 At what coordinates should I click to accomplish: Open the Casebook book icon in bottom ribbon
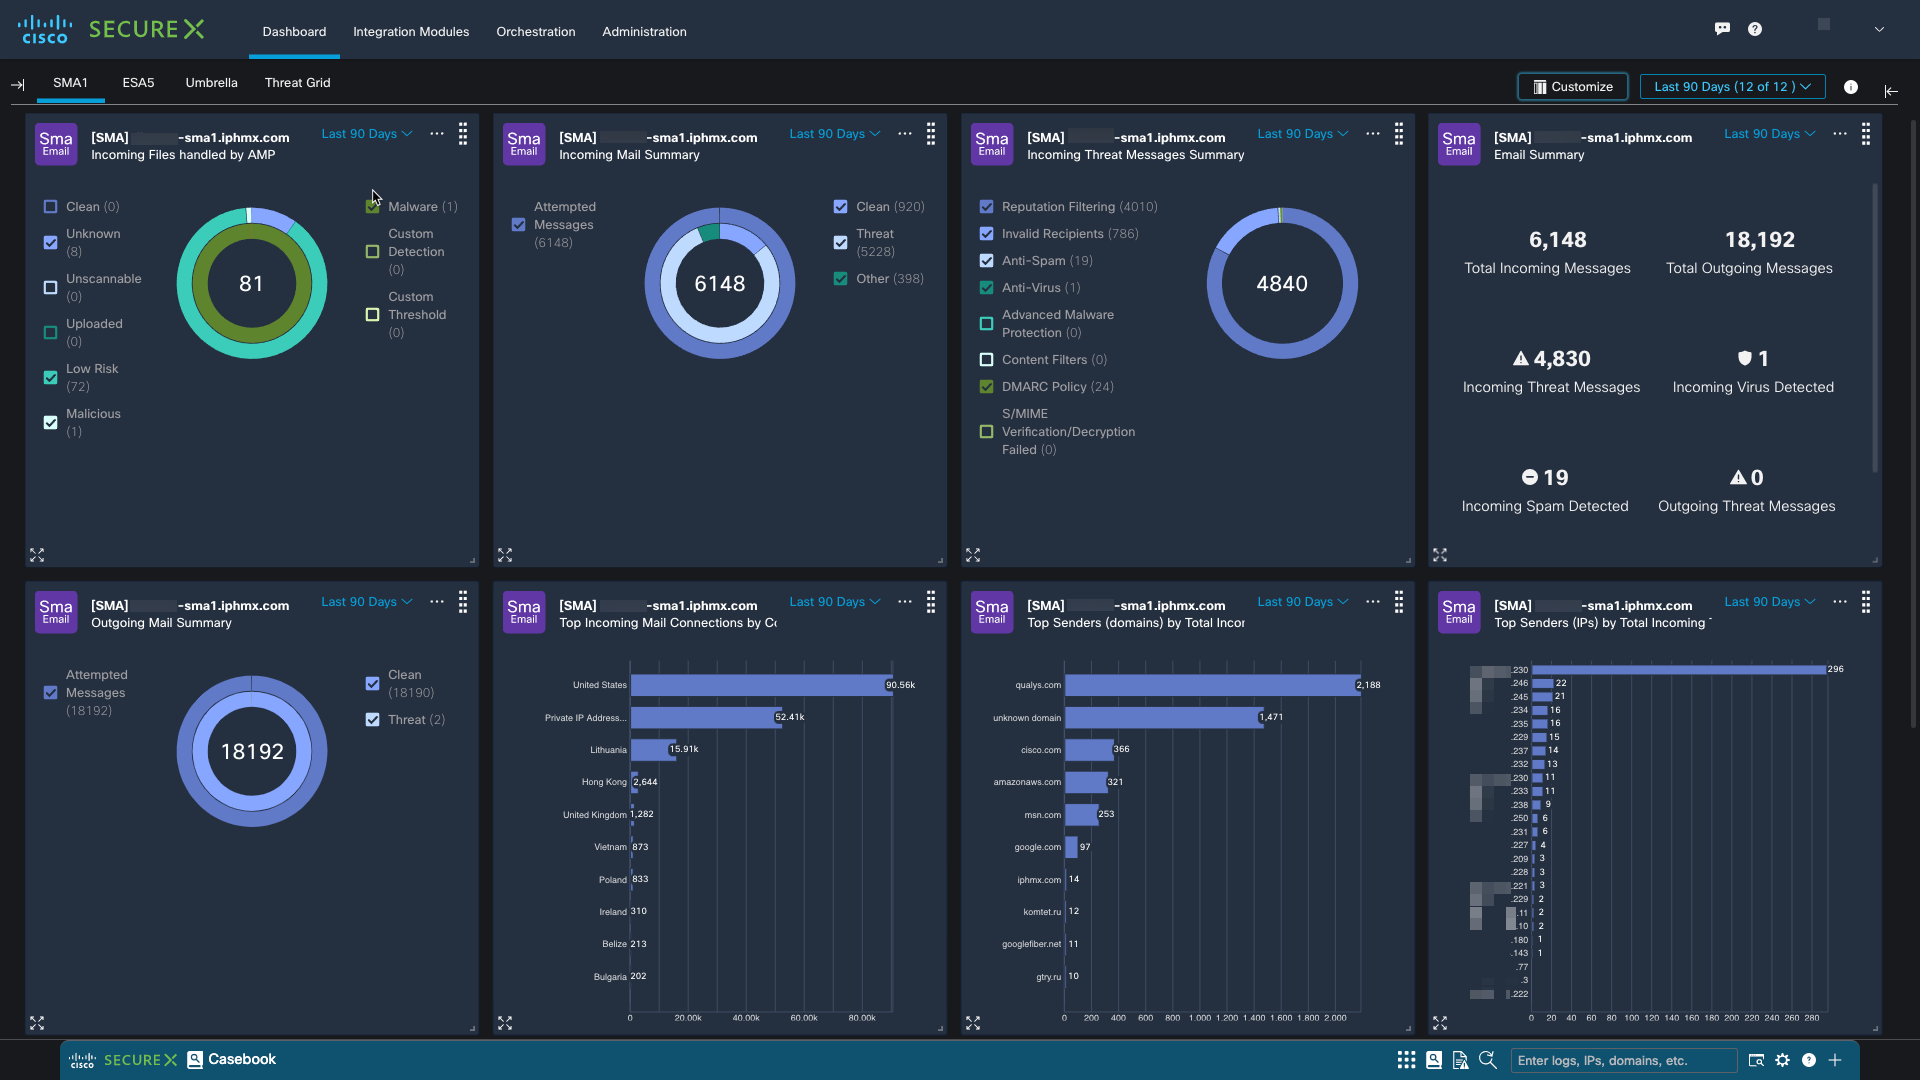[1434, 1060]
